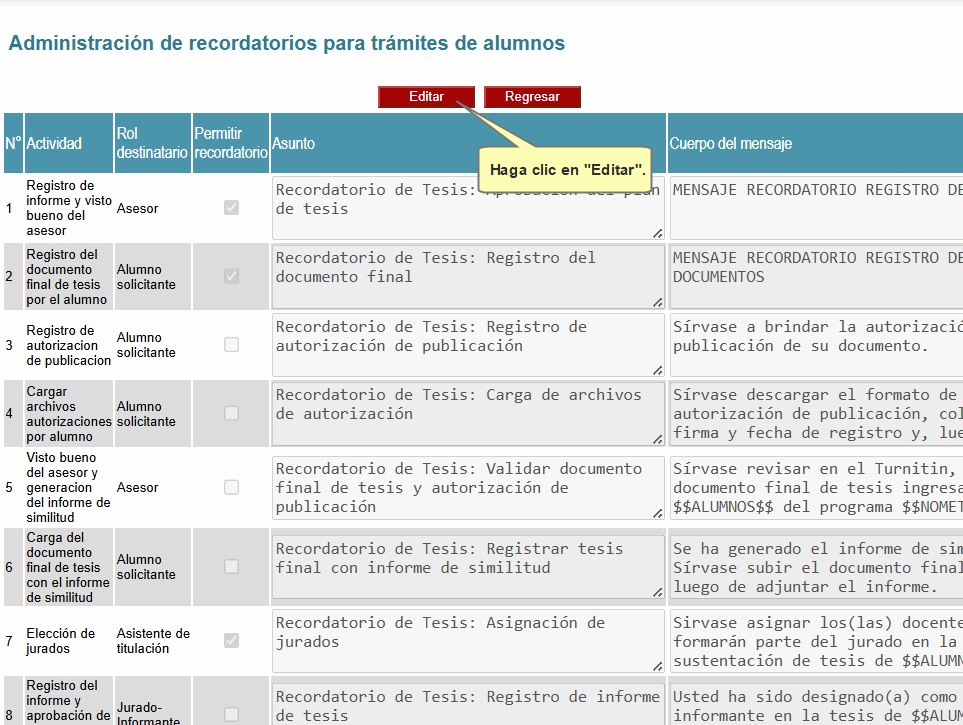Toggle reminder checkbox for row 2
Screen dimensions: 963x725
231,276
